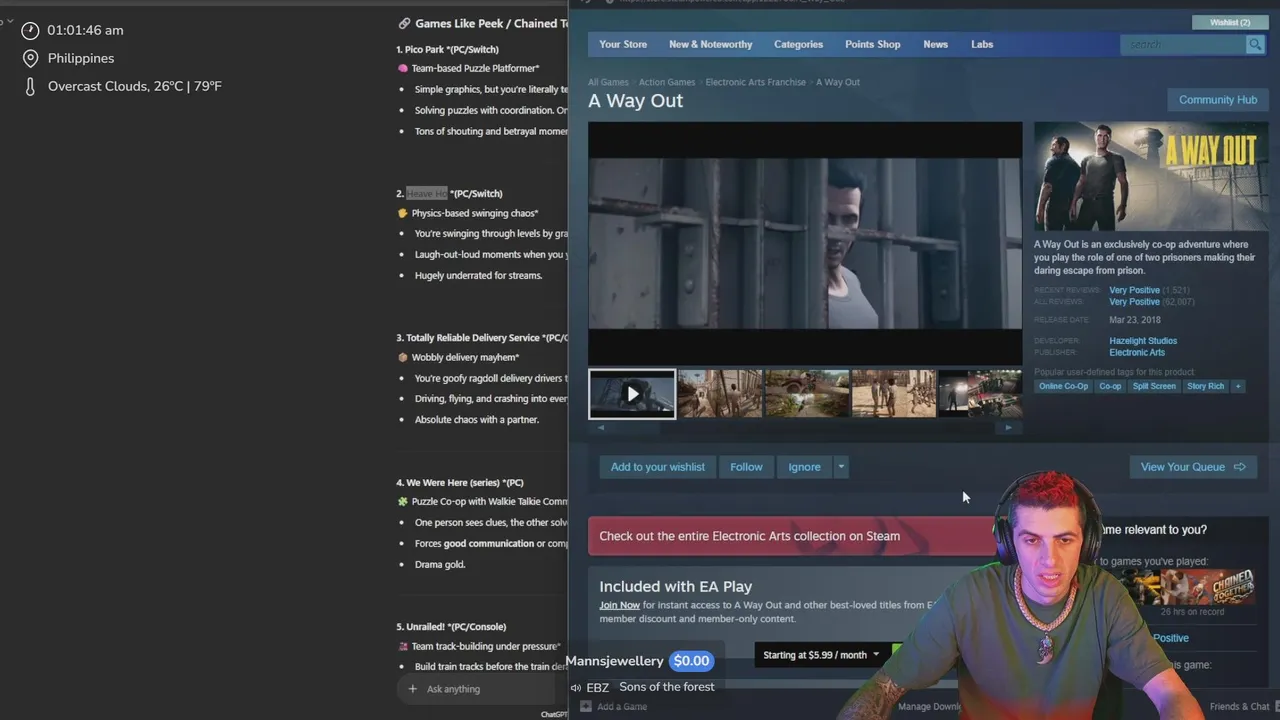Open the Hazelight Studios developer link
The width and height of the screenshot is (1280, 720).
(x=1143, y=341)
